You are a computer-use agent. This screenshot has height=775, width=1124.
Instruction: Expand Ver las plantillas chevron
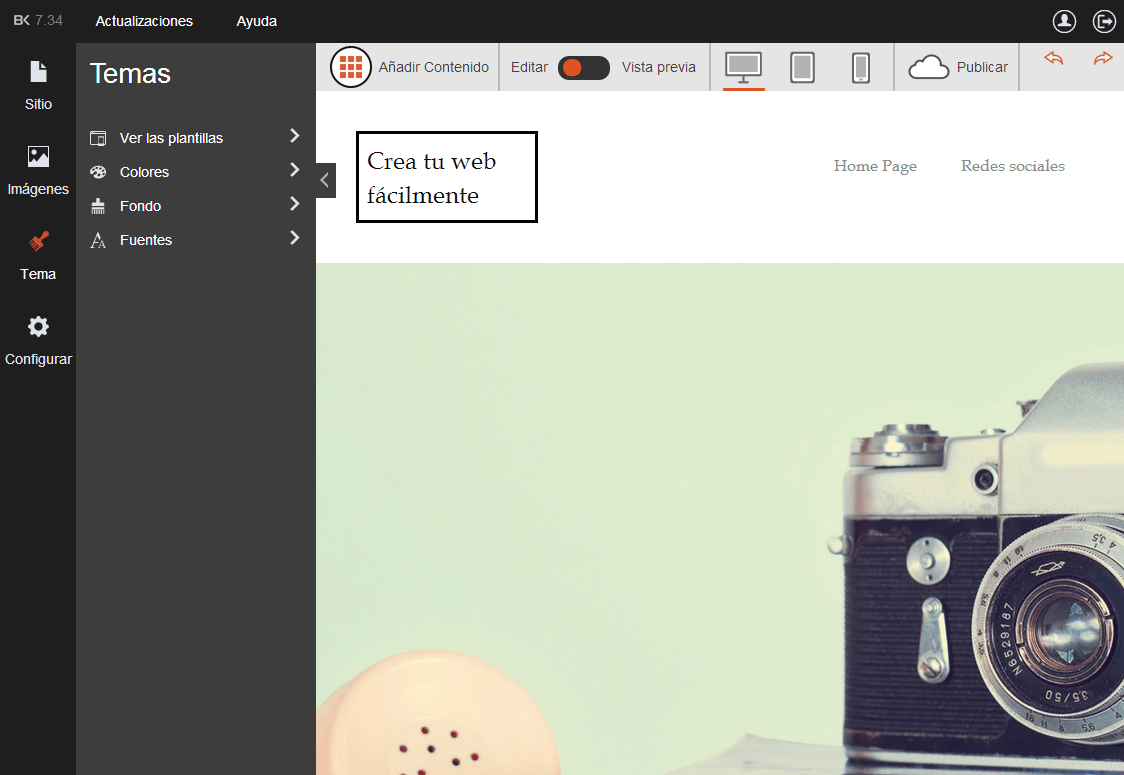pyautogui.click(x=295, y=135)
